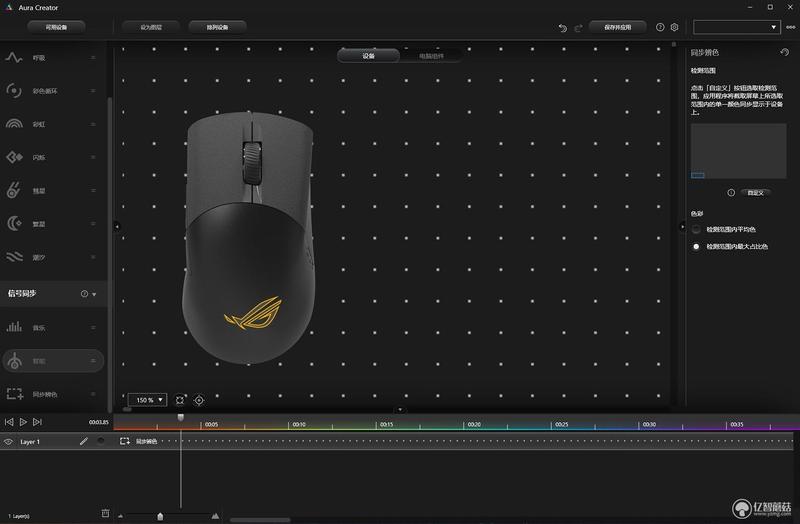
Task: Click the blue detection rectangle in preview
Action: coord(697,175)
